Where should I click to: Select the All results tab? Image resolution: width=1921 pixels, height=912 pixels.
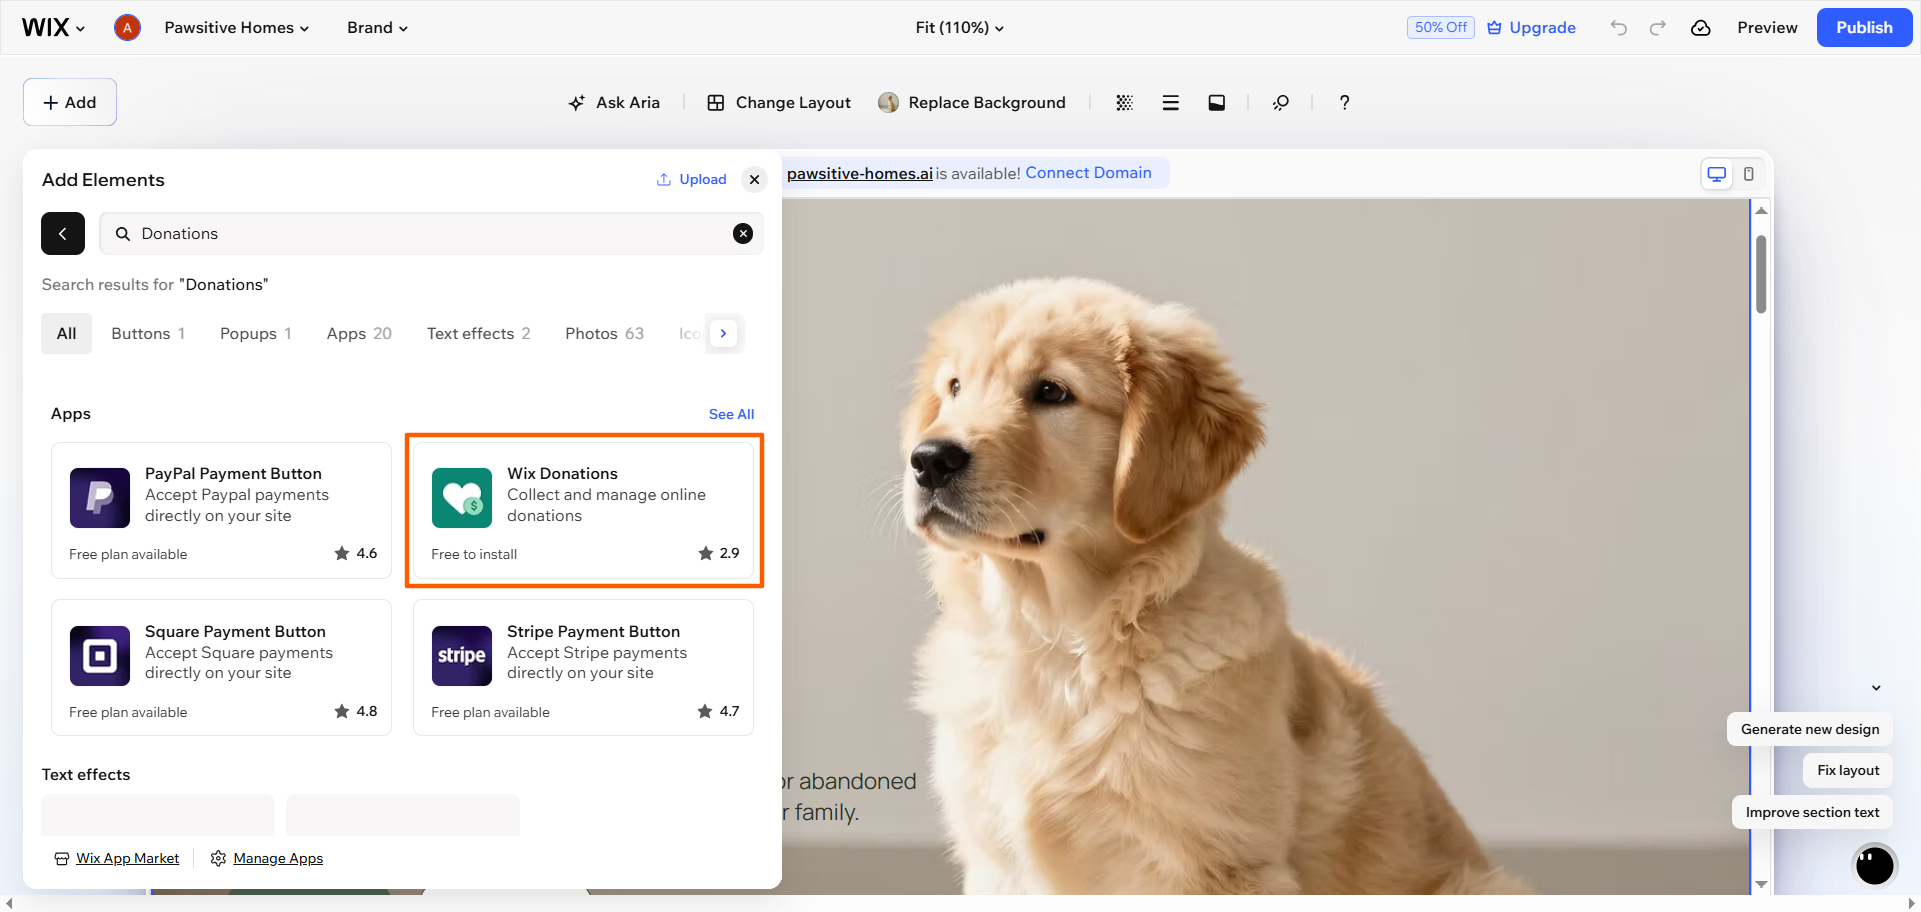(x=66, y=333)
